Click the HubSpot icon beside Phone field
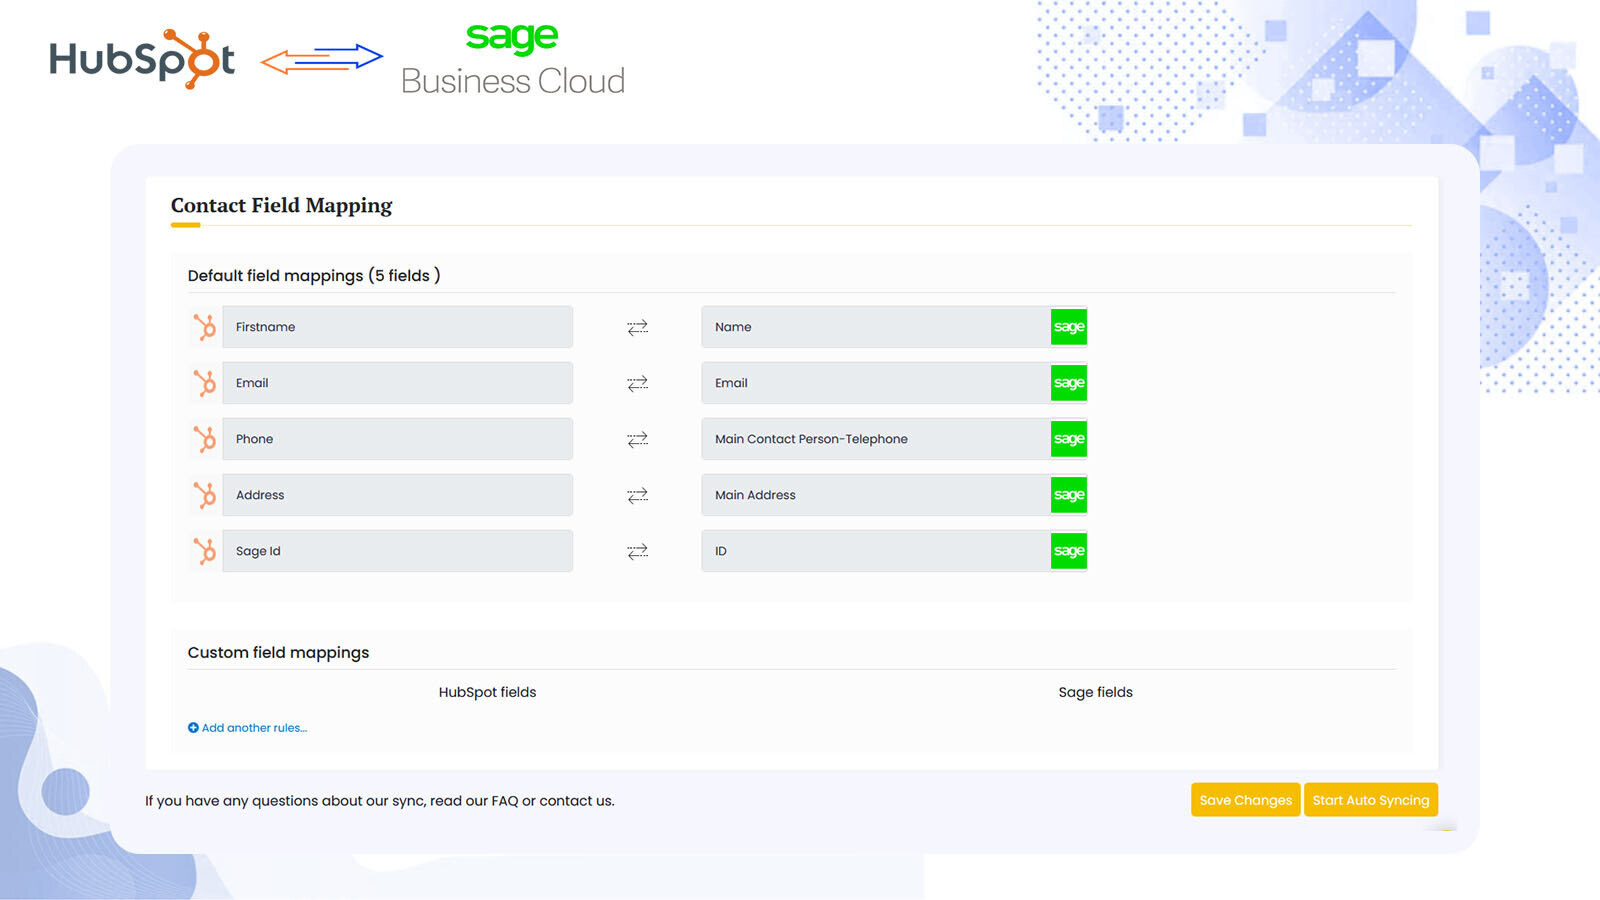 205,439
